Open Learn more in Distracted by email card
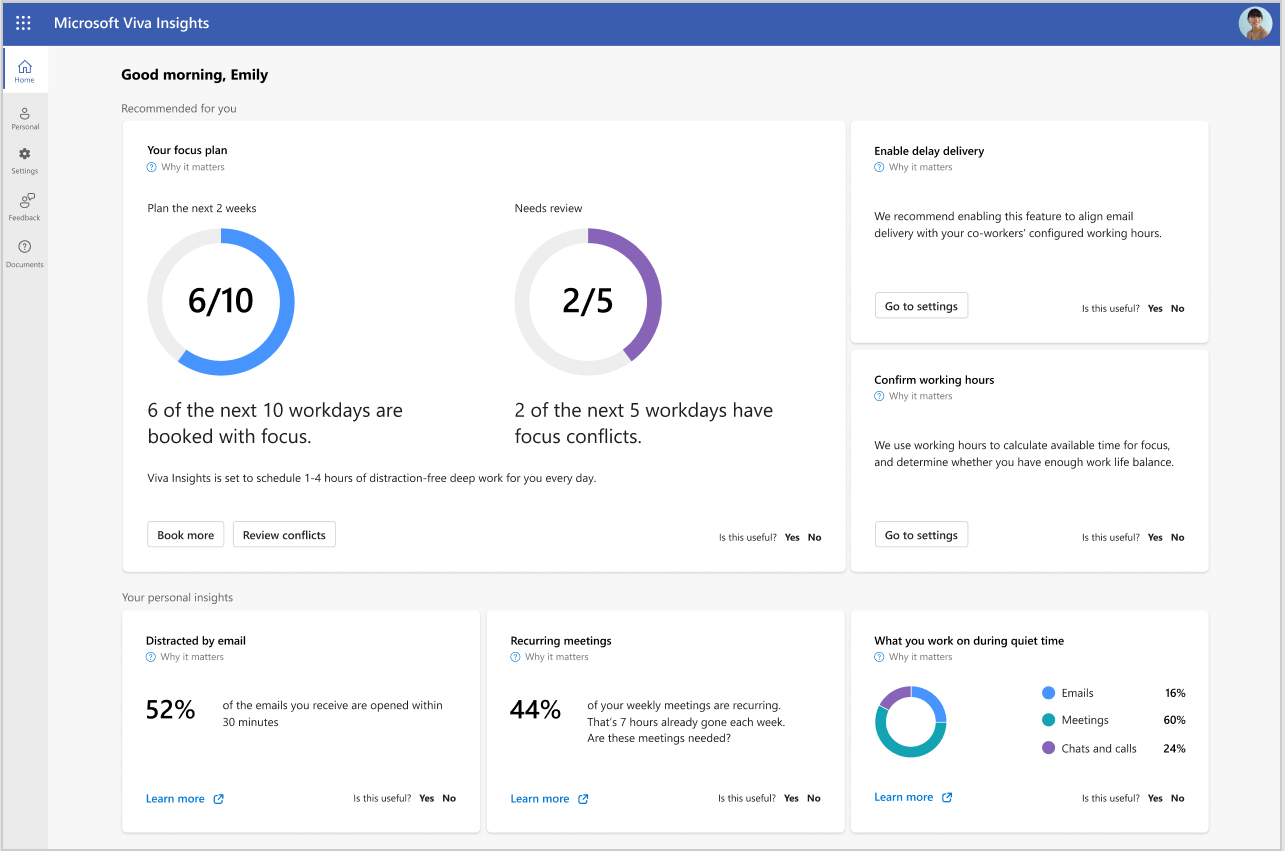This screenshot has height=851, width=1285. (175, 799)
